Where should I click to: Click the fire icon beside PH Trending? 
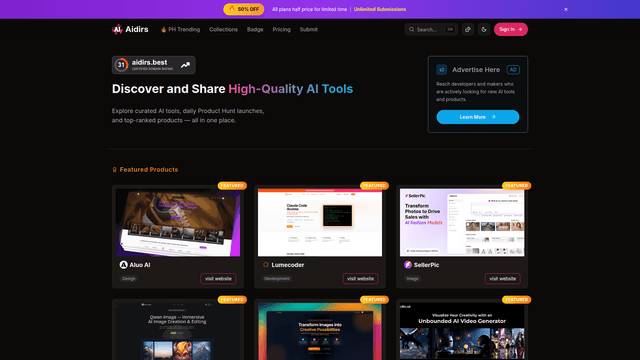tap(163, 29)
